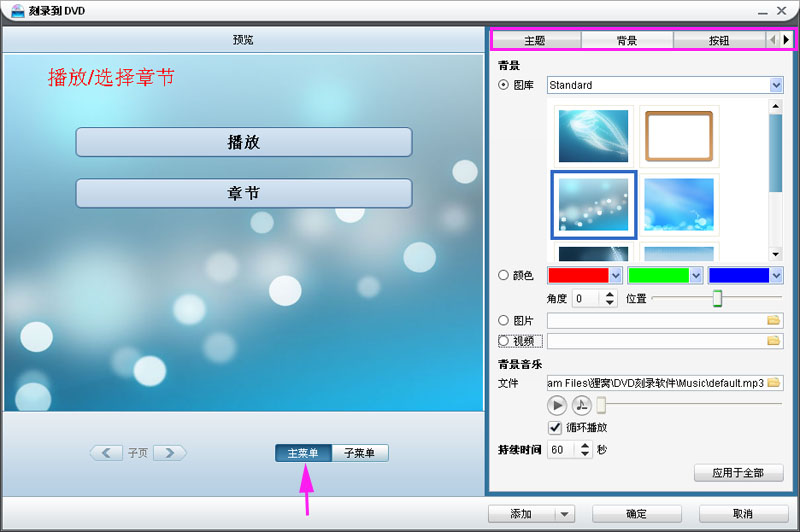
Task: Go to the next sub page
Action: tap(170, 452)
